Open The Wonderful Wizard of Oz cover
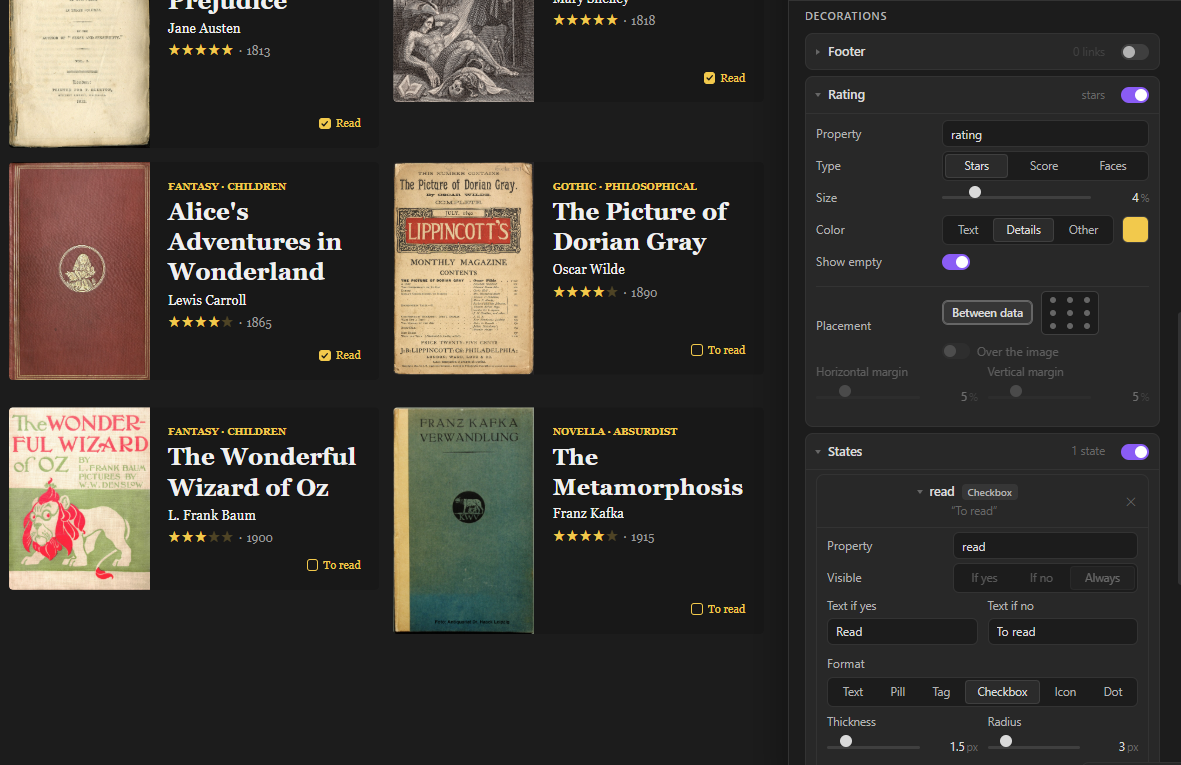The width and height of the screenshot is (1181, 765). click(x=80, y=498)
